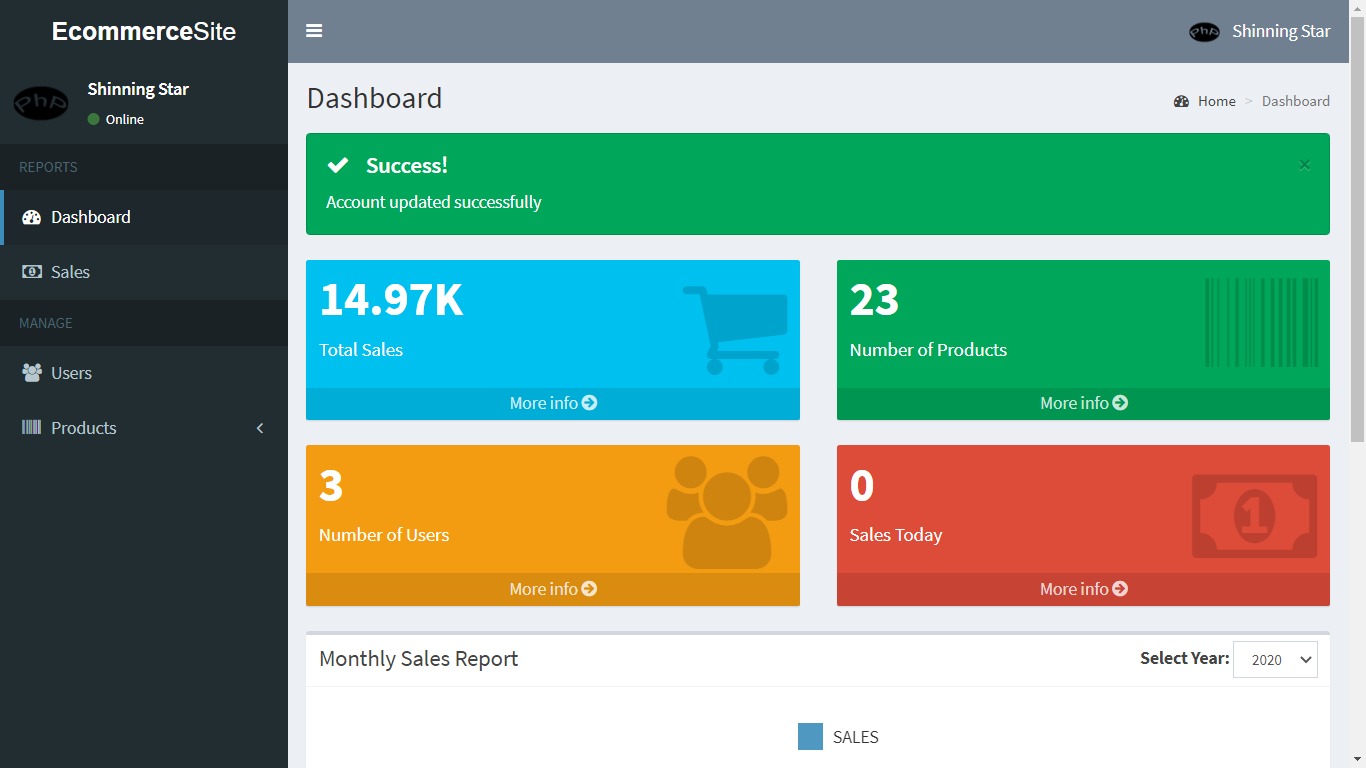Expand the Products submenu chevron
The image size is (1366, 768).
259,427
